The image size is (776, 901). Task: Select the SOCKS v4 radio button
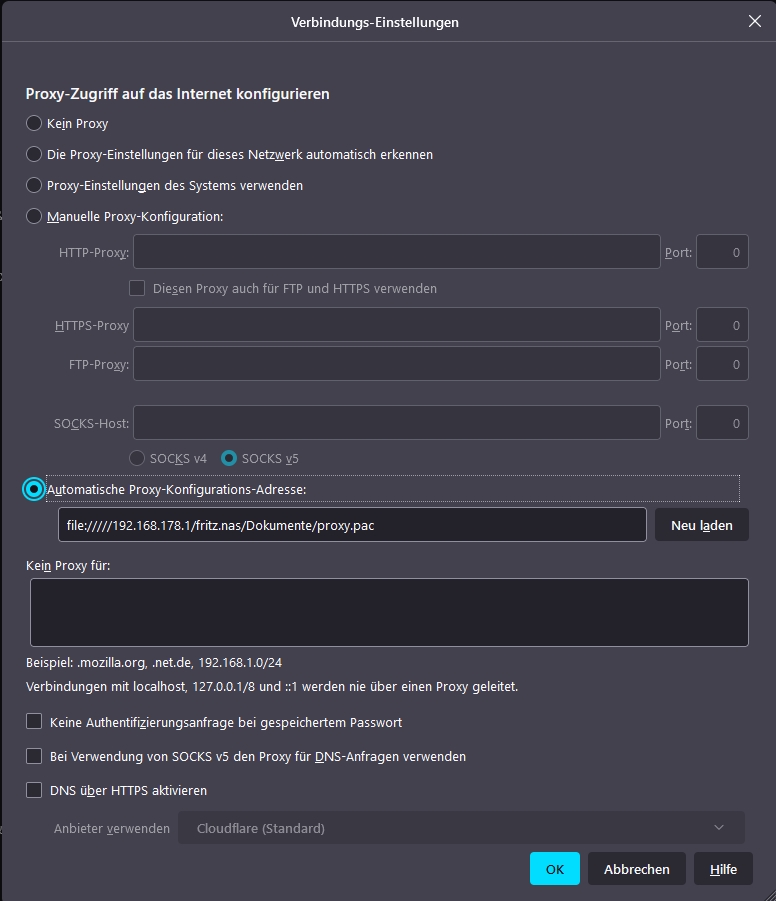pos(137,458)
